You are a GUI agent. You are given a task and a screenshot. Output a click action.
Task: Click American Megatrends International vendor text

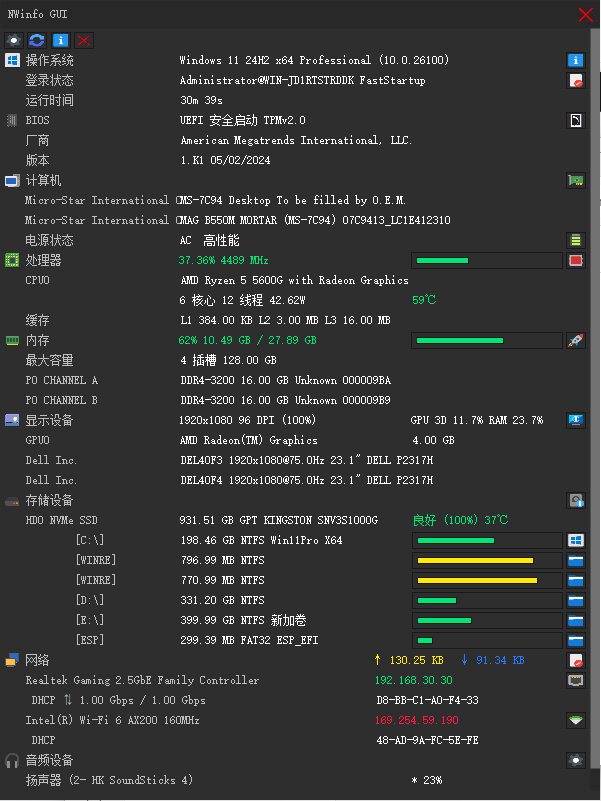point(296,140)
